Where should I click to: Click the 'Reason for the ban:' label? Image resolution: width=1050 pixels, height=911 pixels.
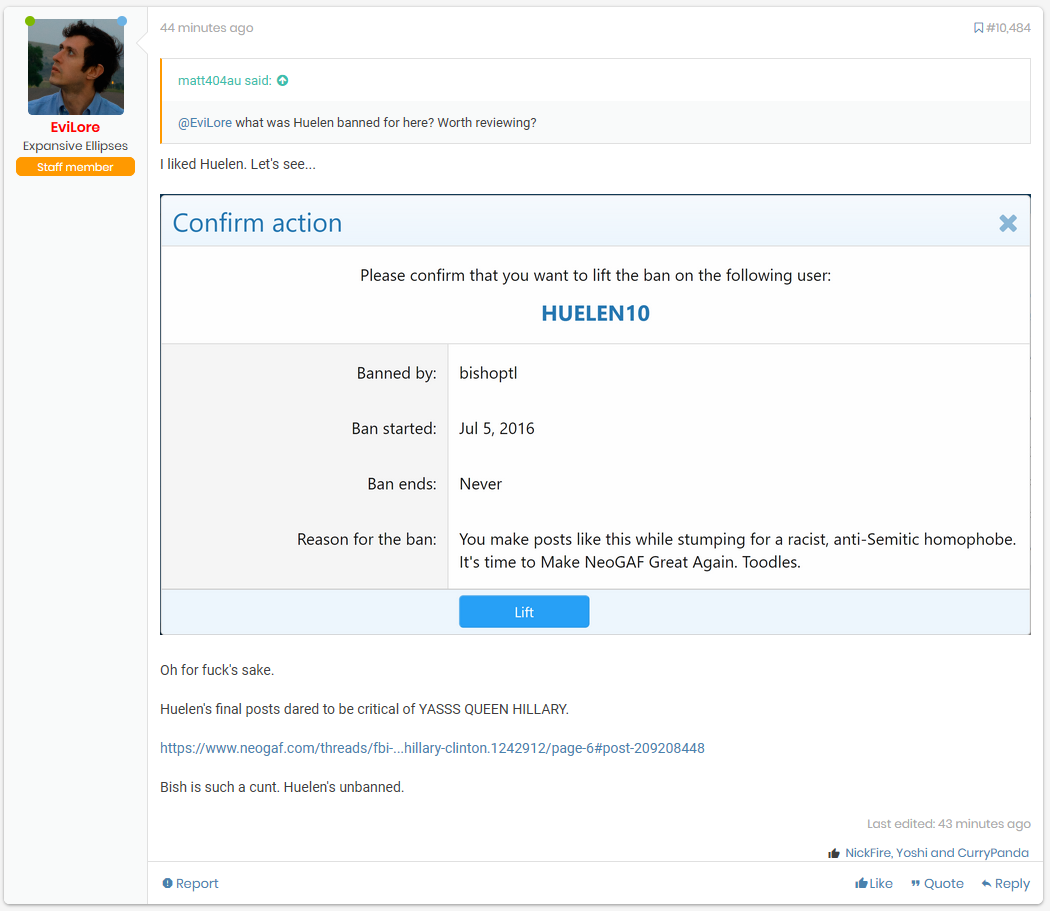coord(366,540)
